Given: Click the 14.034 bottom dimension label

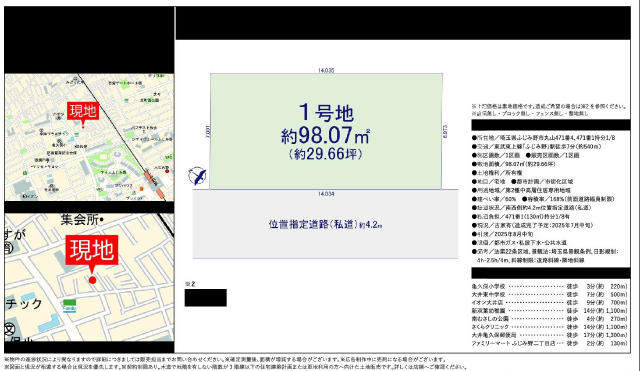Looking at the screenshot, I should click(326, 194).
